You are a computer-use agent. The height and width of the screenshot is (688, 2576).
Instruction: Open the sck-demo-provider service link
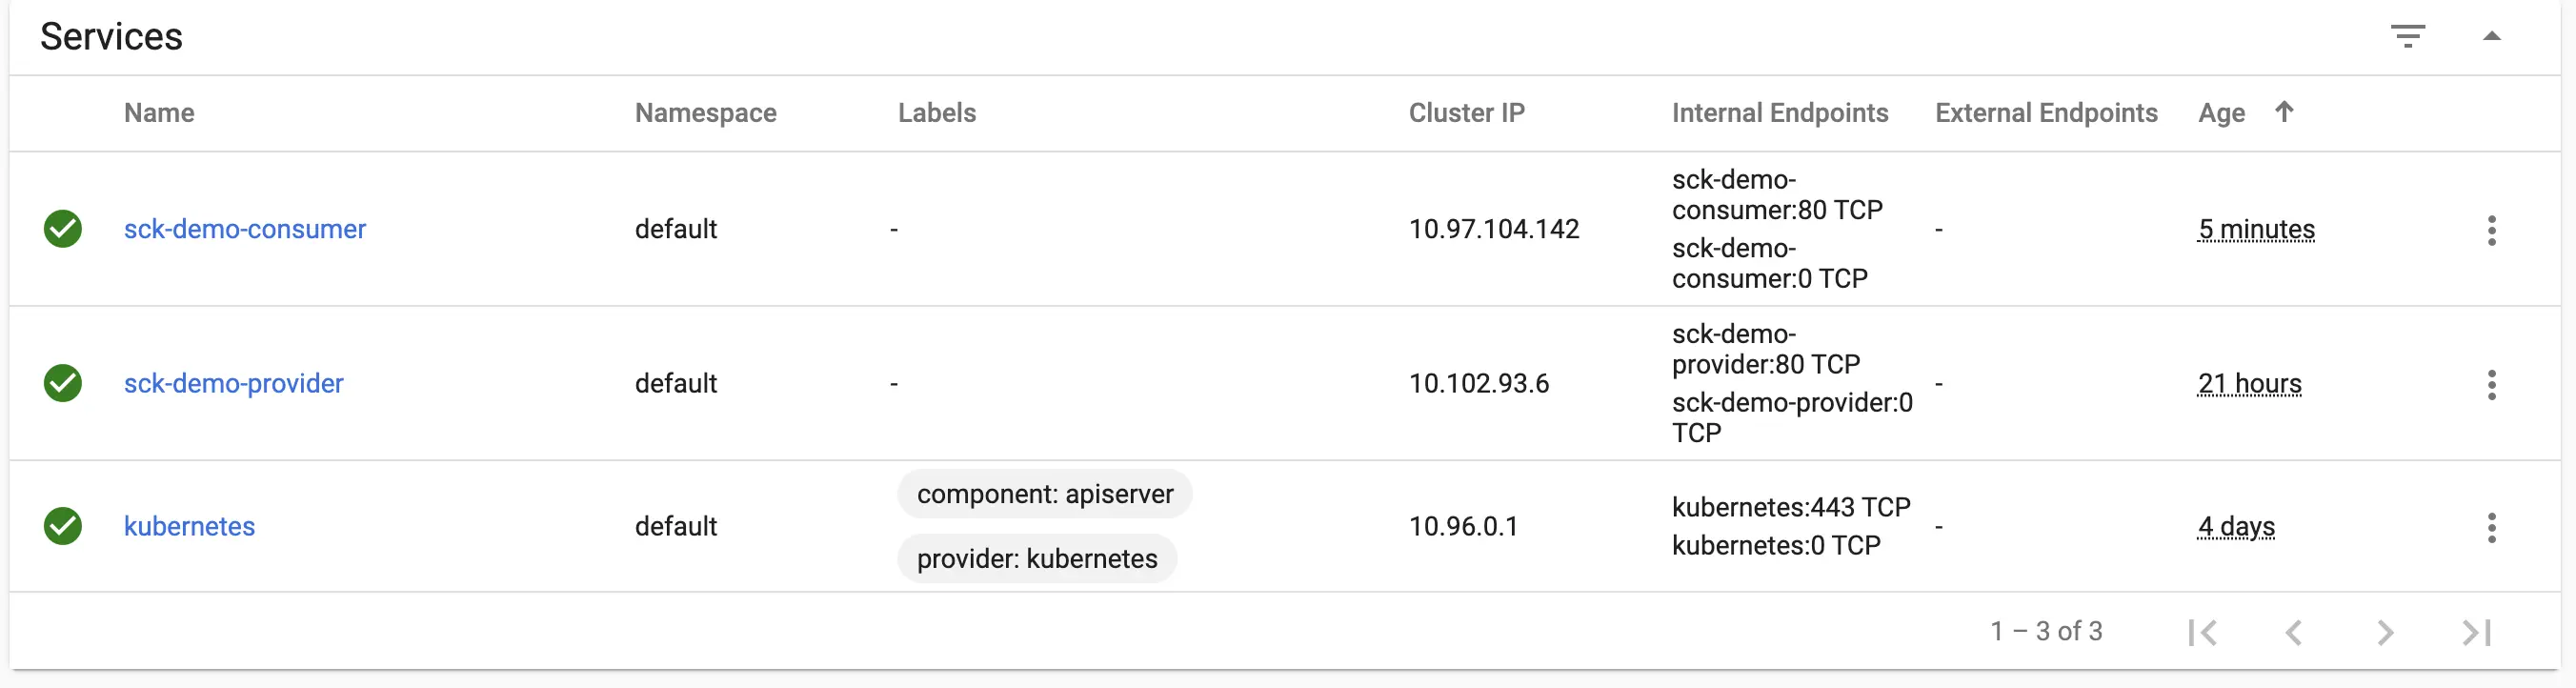coord(233,383)
